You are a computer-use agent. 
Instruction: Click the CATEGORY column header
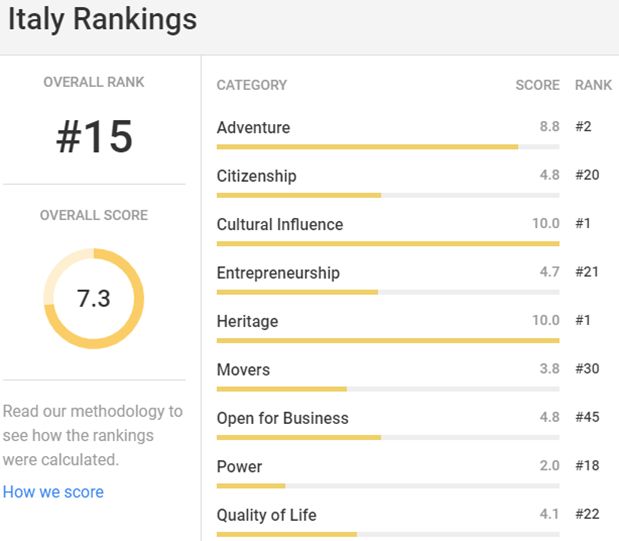[252, 85]
